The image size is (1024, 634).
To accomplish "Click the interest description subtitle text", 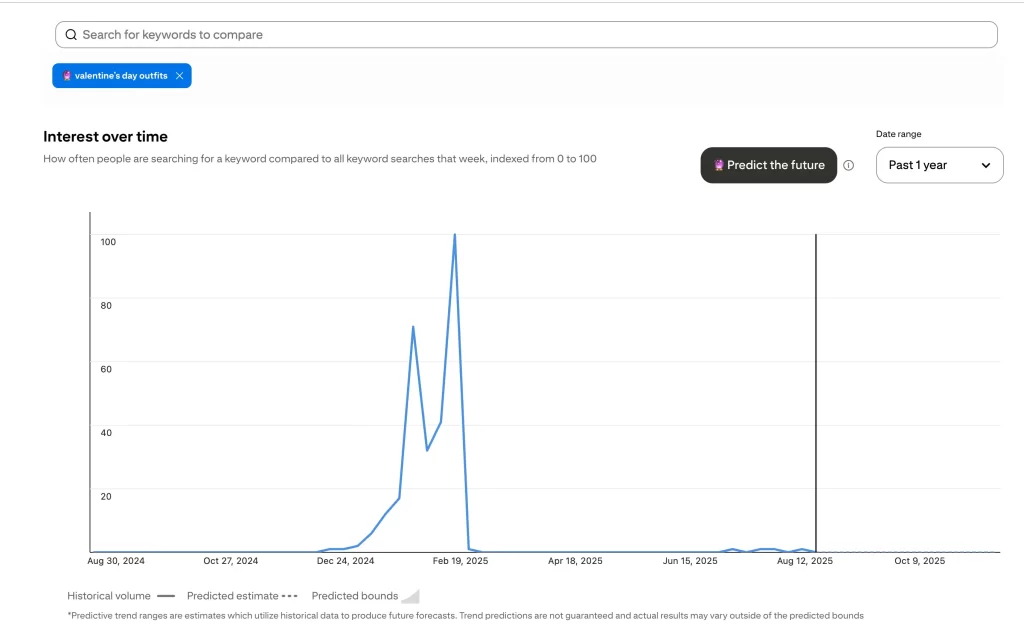I will pos(320,159).
